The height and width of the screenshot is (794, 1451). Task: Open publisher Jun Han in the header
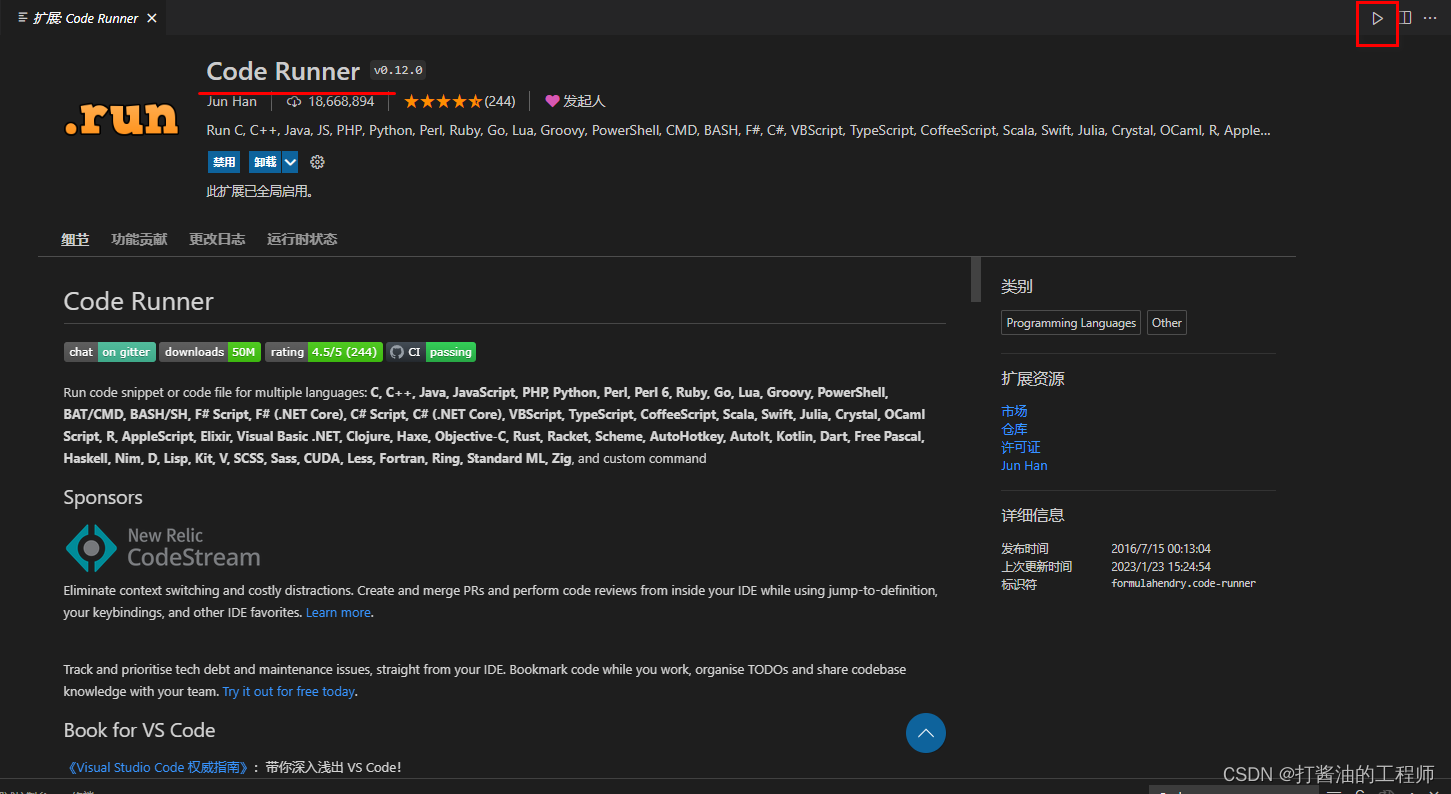click(231, 101)
